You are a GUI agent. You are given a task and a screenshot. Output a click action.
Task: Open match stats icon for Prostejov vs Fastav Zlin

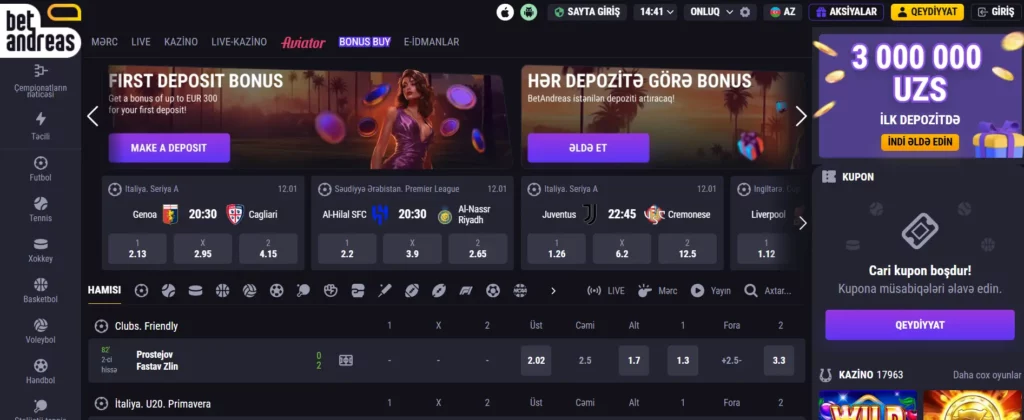click(346, 360)
